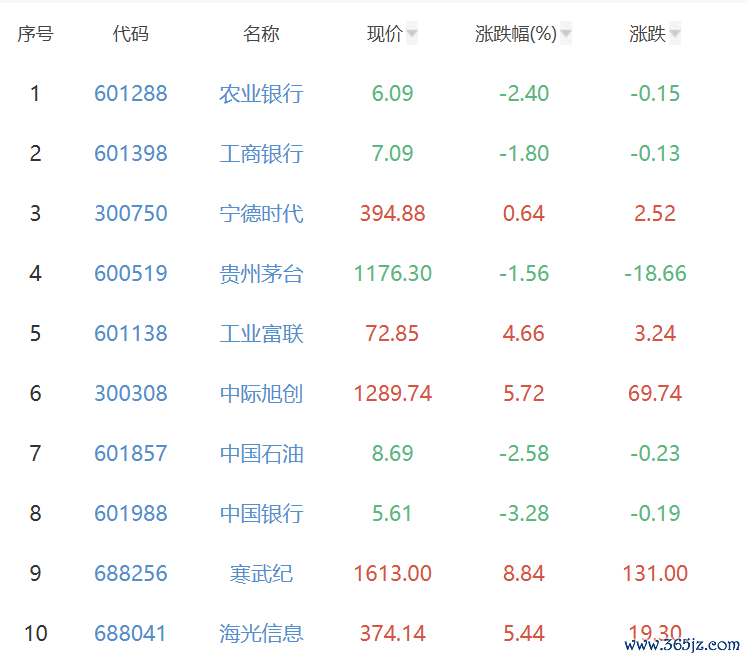Open 中国银行 stock page
The height and width of the screenshot is (660, 747).
(x=261, y=514)
